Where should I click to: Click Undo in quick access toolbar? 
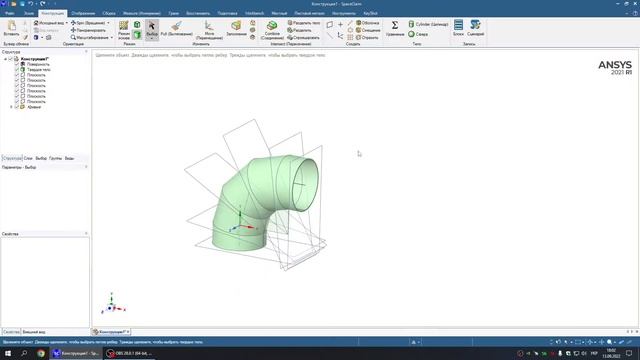coord(31,4)
